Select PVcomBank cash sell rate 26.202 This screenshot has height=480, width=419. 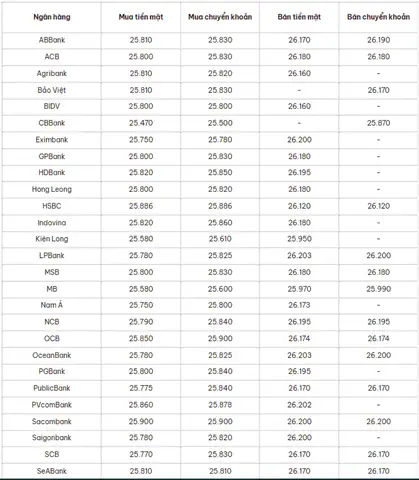[x=299, y=405]
